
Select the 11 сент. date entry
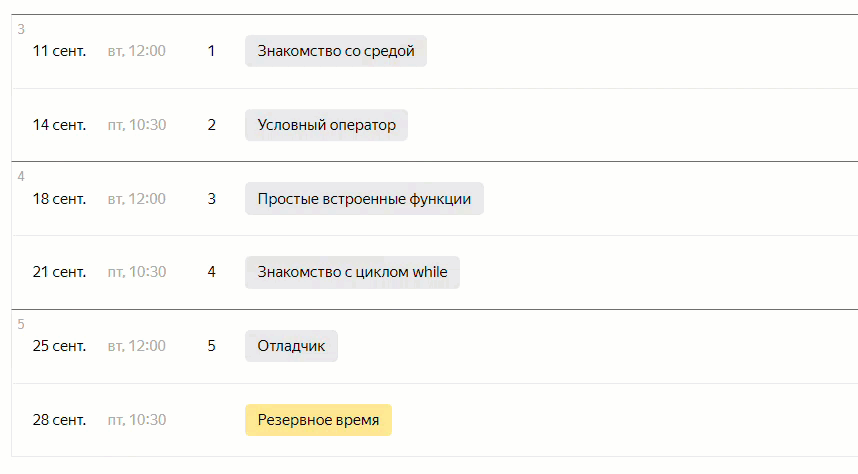(x=59, y=51)
